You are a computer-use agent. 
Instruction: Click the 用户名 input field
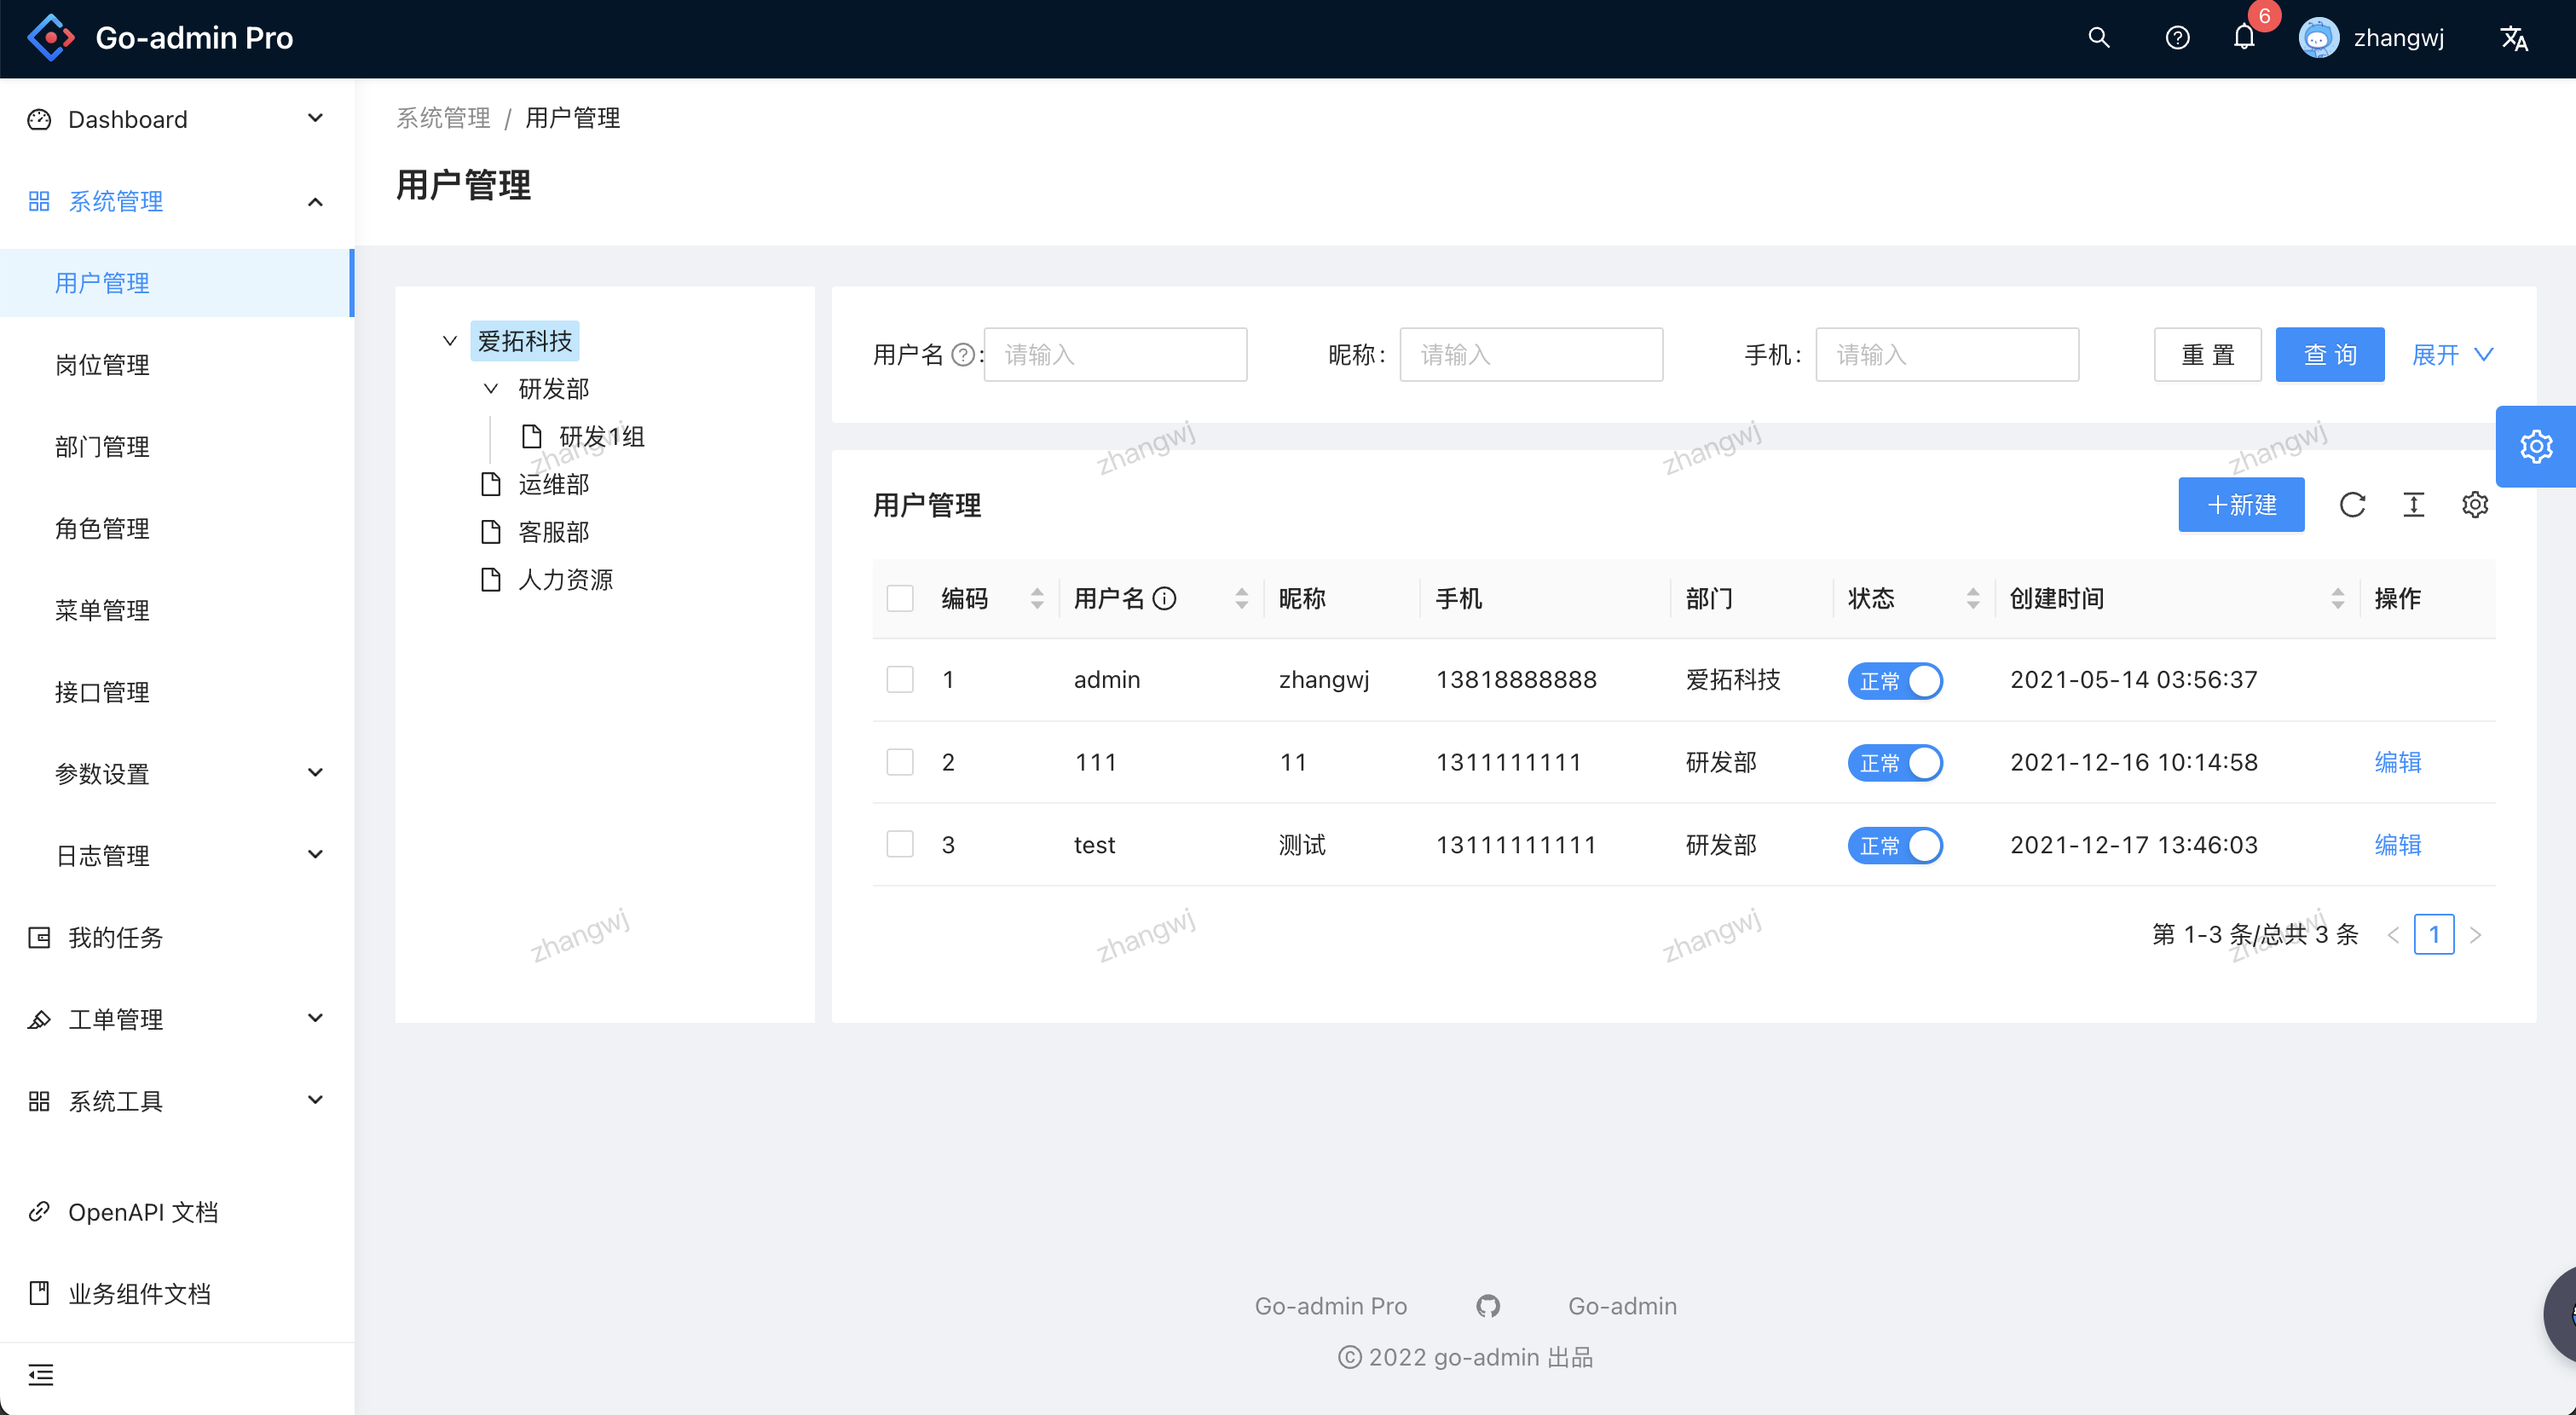1115,354
